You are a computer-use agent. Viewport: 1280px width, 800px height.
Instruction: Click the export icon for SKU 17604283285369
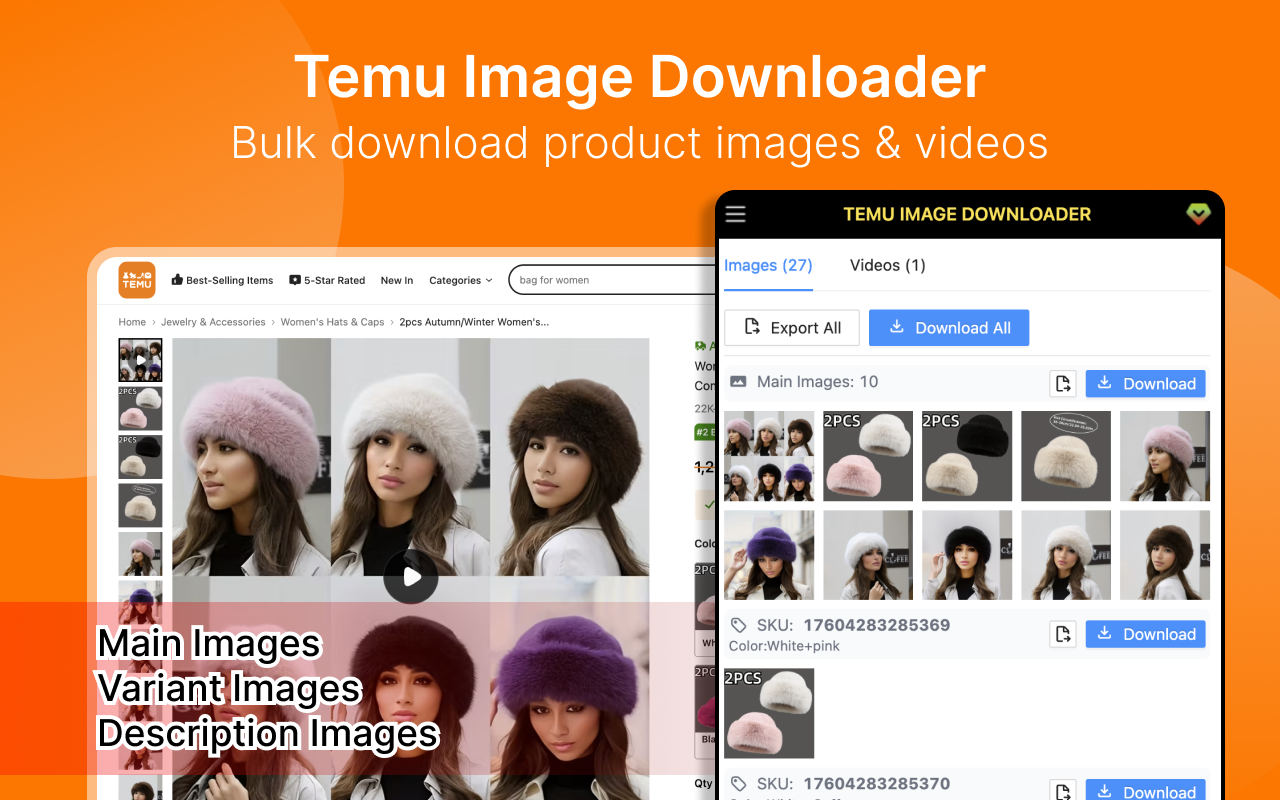1063,634
